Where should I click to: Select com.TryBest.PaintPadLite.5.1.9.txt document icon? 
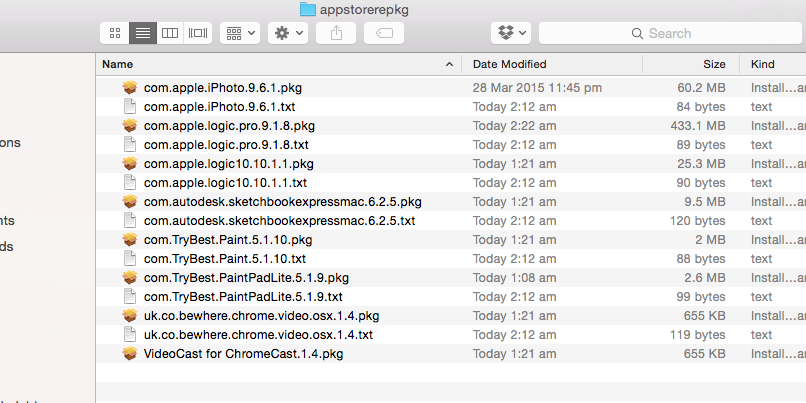point(130,297)
